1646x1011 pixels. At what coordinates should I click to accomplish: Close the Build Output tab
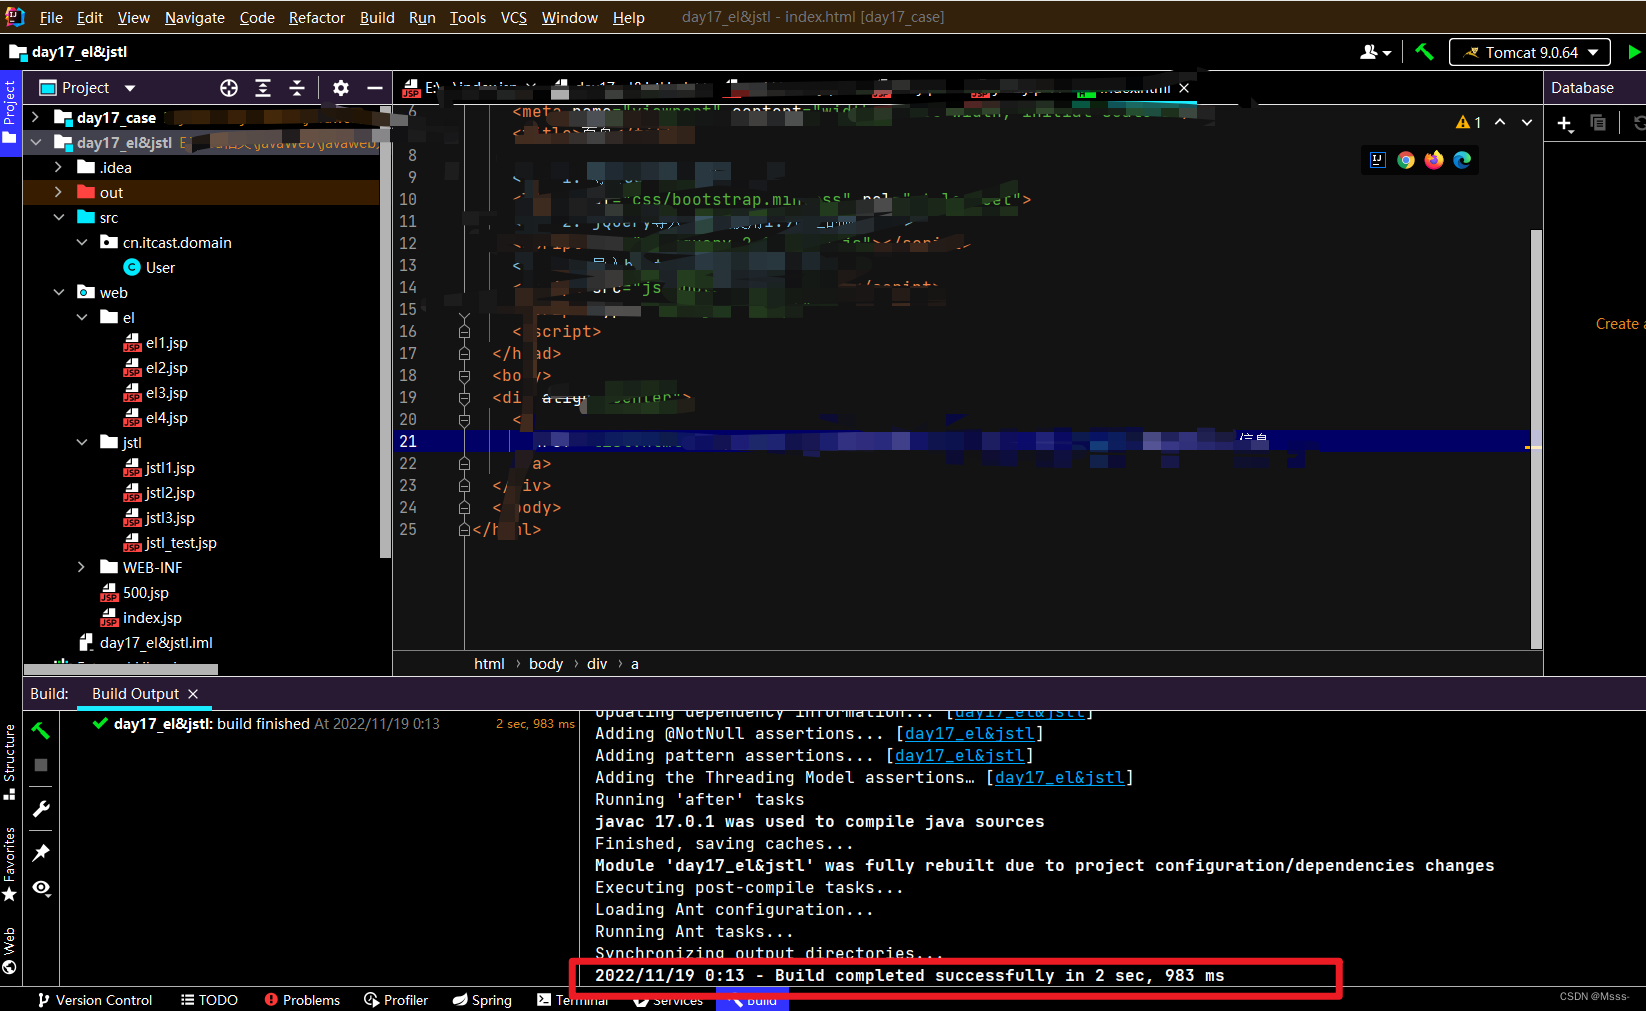[x=193, y=694]
